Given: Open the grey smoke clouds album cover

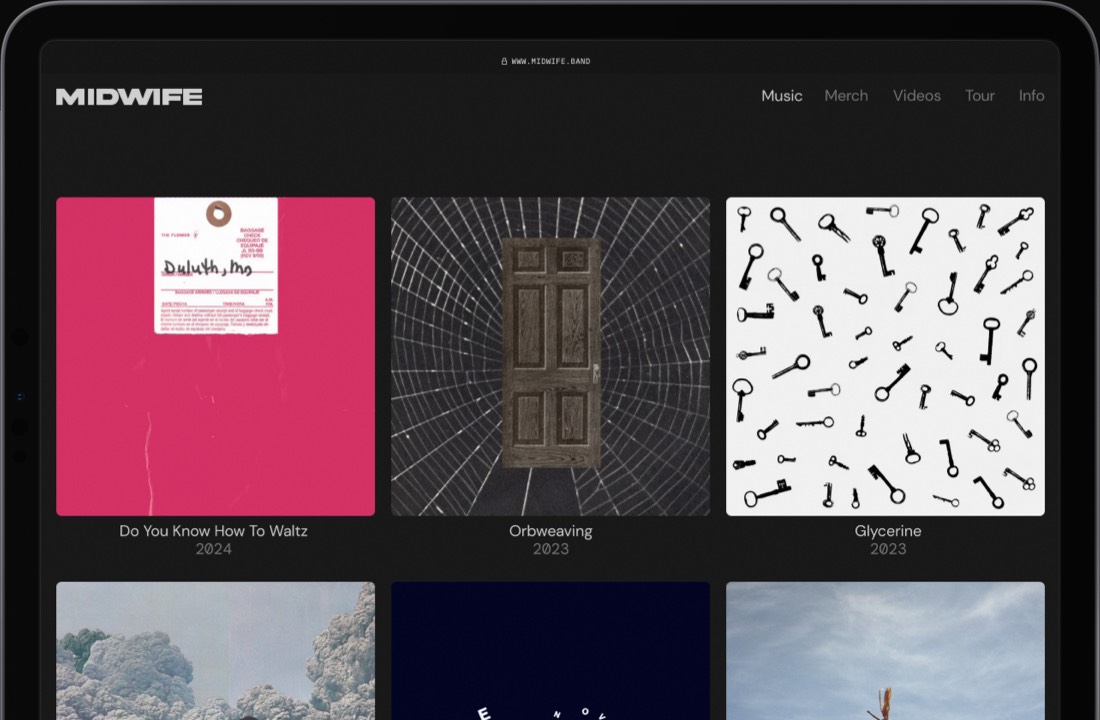Looking at the screenshot, I should [x=215, y=651].
